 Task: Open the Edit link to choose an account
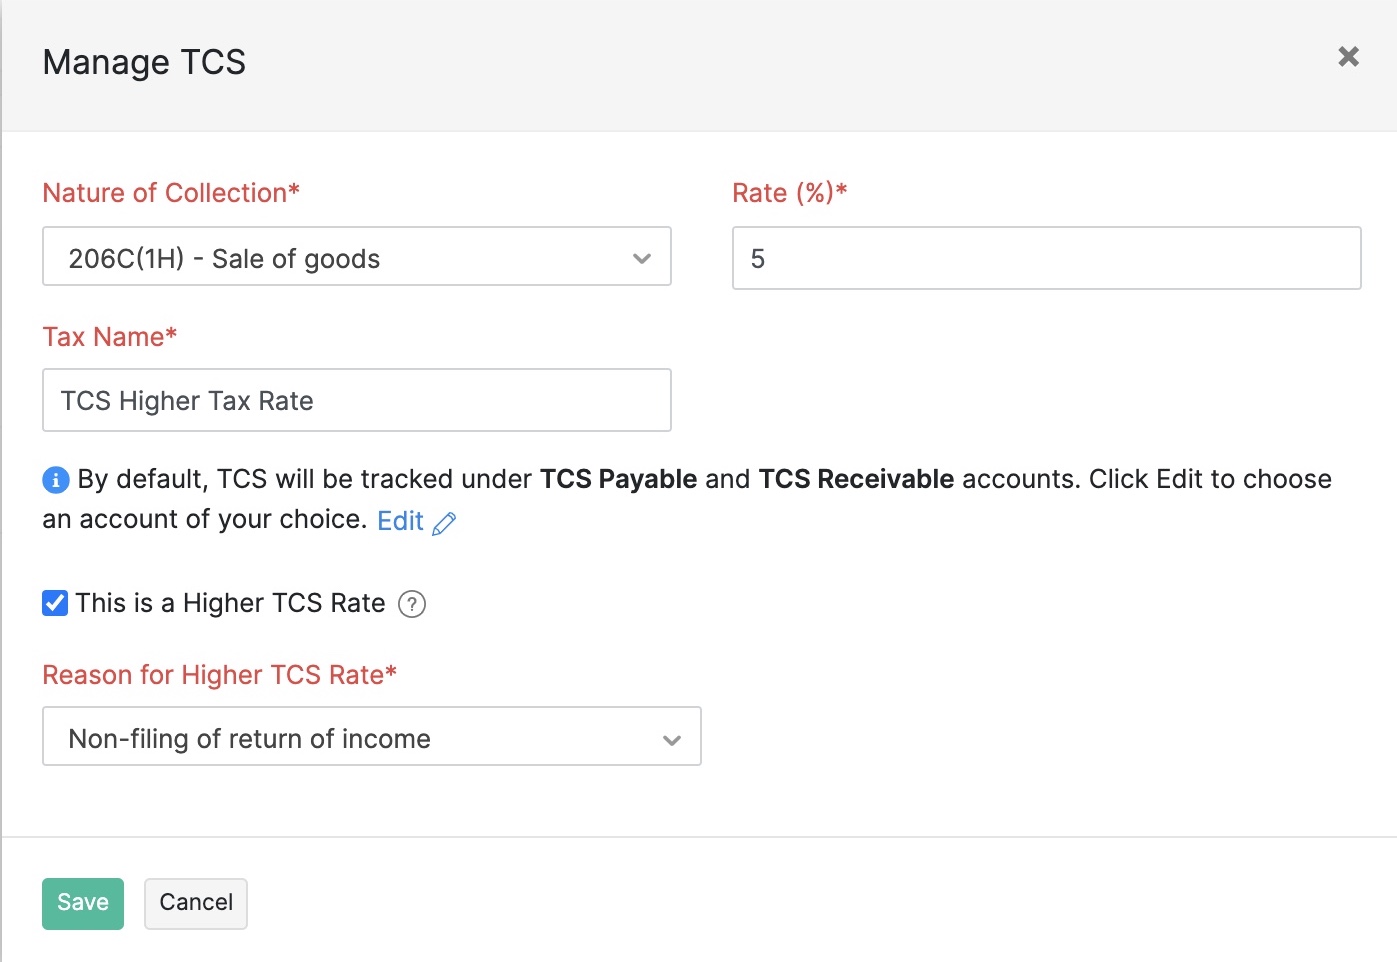(399, 520)
